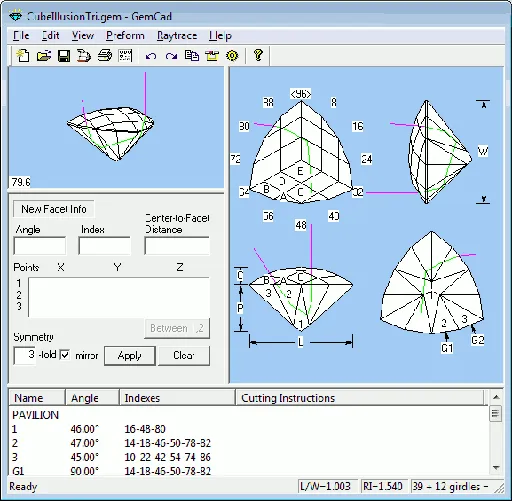Click the Ready status text
The height and width of the screenshot is (501, 512).
point(23,486)
